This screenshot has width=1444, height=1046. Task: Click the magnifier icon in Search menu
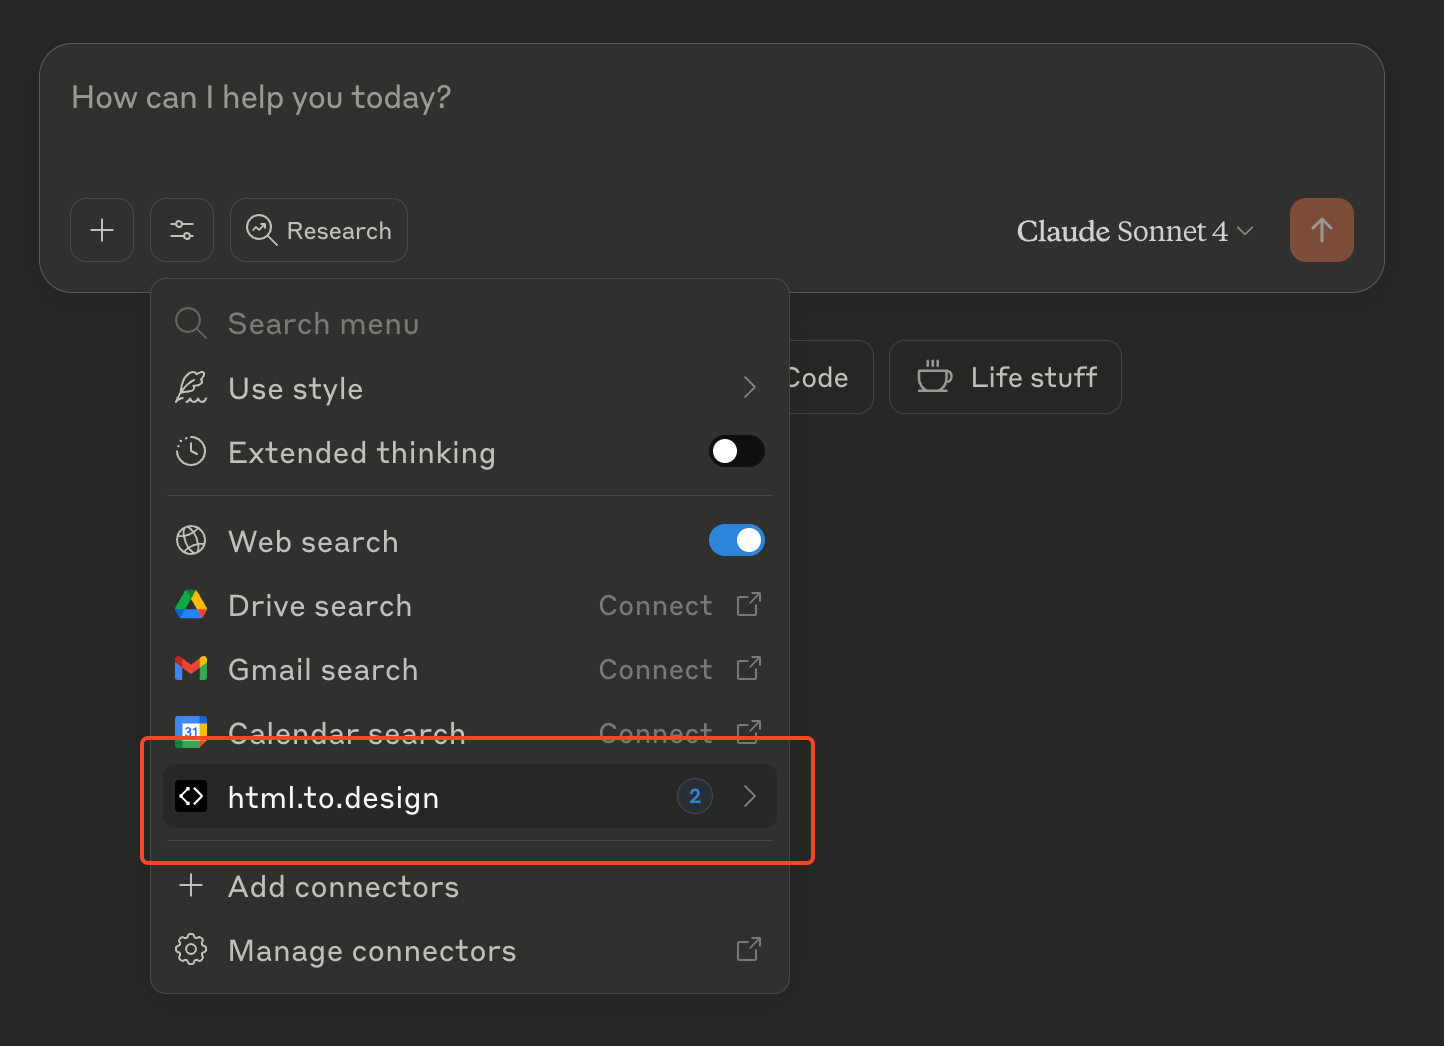point(190,324)
